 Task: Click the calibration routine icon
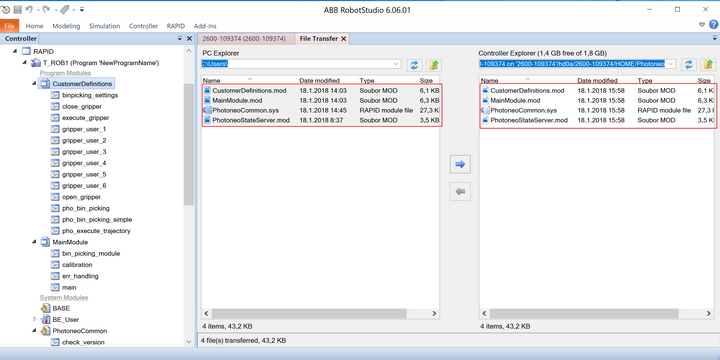[x=55, y=264]
